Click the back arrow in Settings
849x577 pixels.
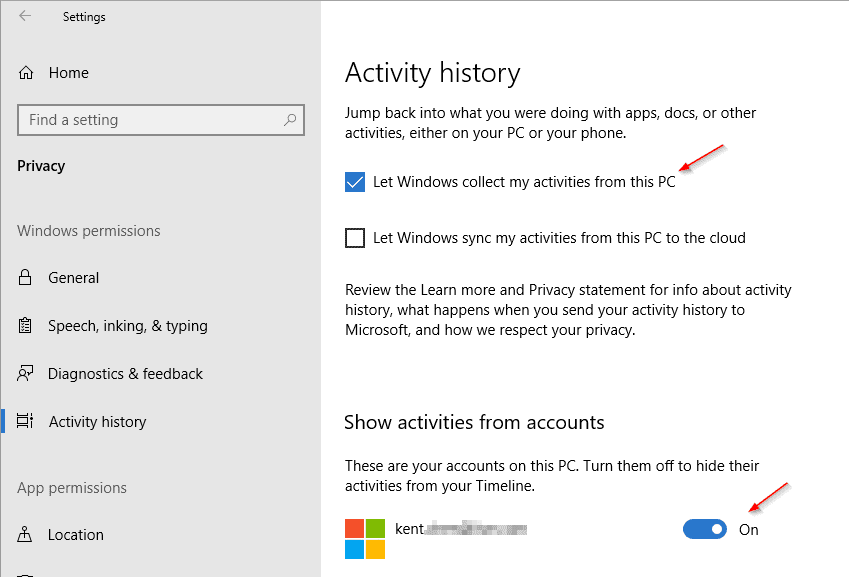[24, 16]
